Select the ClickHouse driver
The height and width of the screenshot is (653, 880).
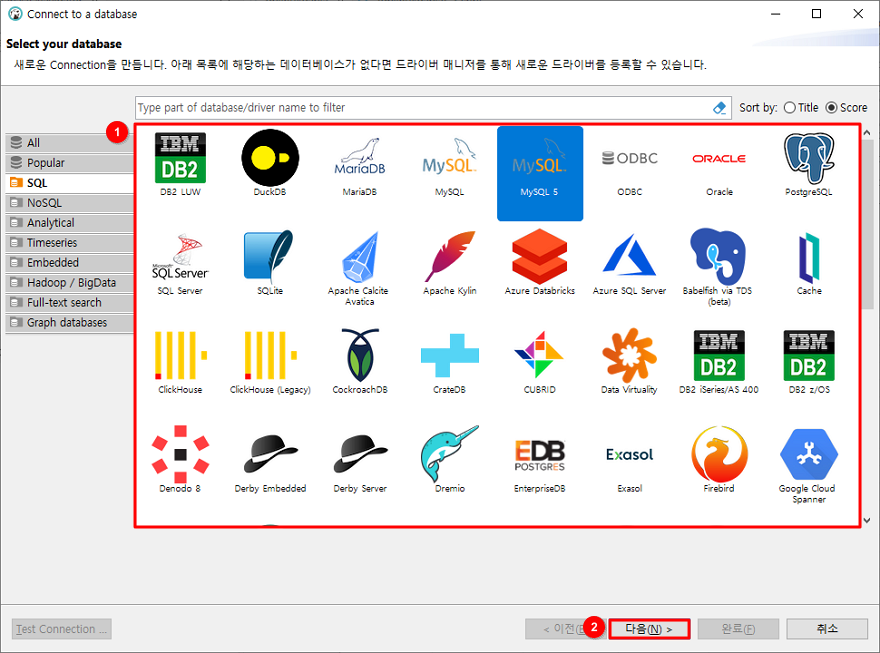[180, 361]
